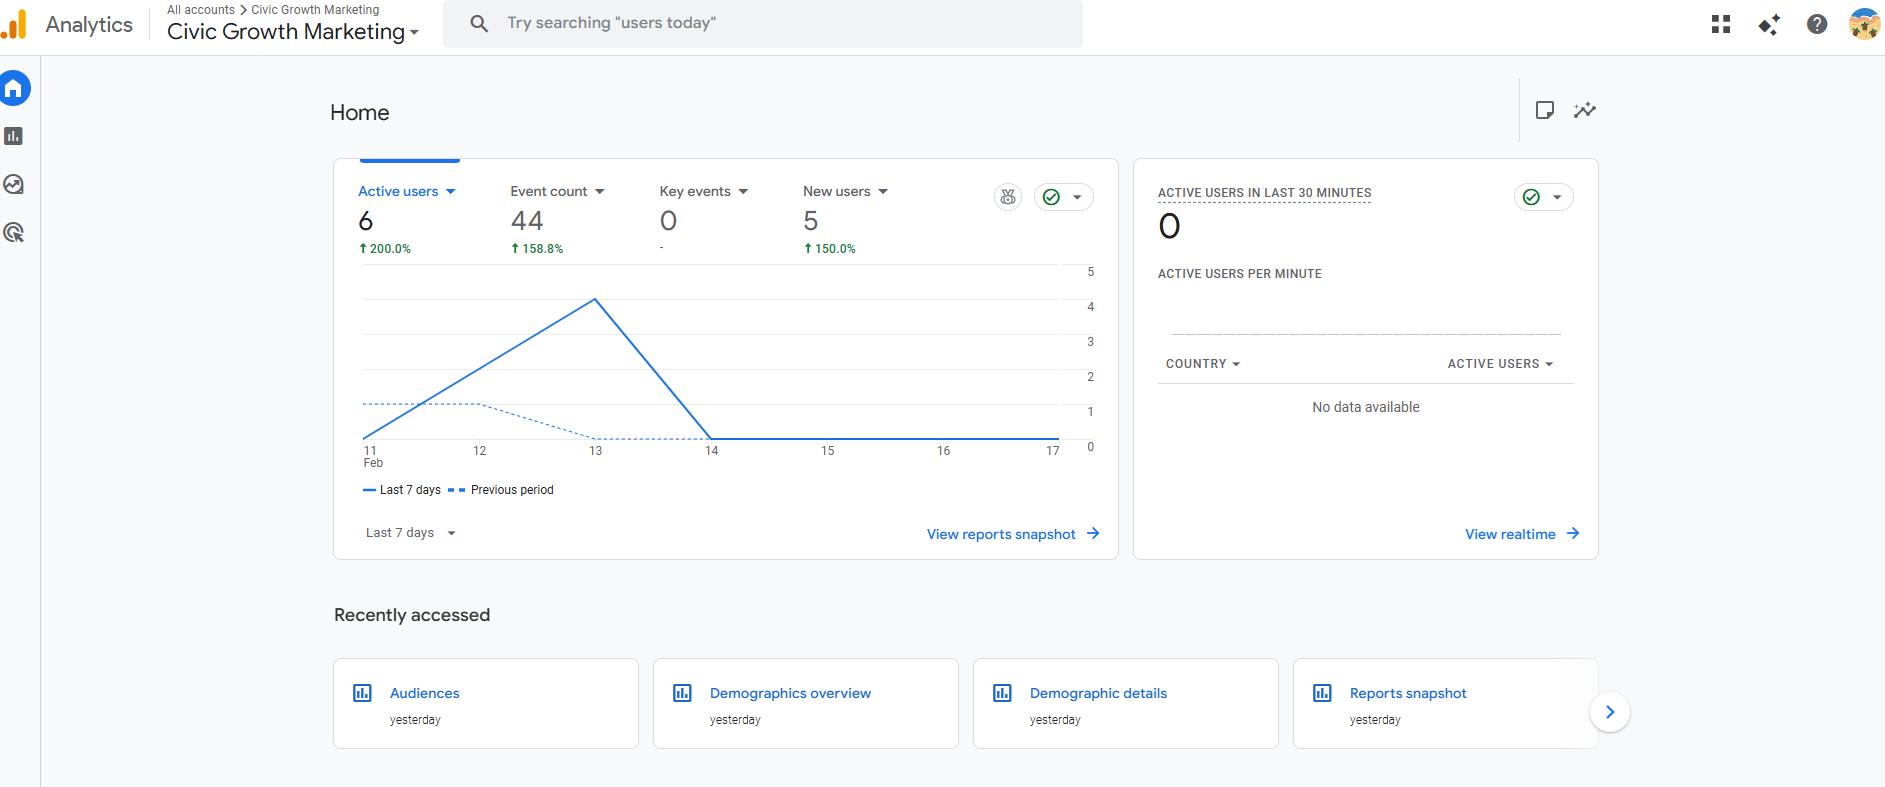Viewport: 1885px width, 787px height.
Task: Open the realtime Active Users column dropdown
Action: pyautogui.click(x=1500, y=364)
